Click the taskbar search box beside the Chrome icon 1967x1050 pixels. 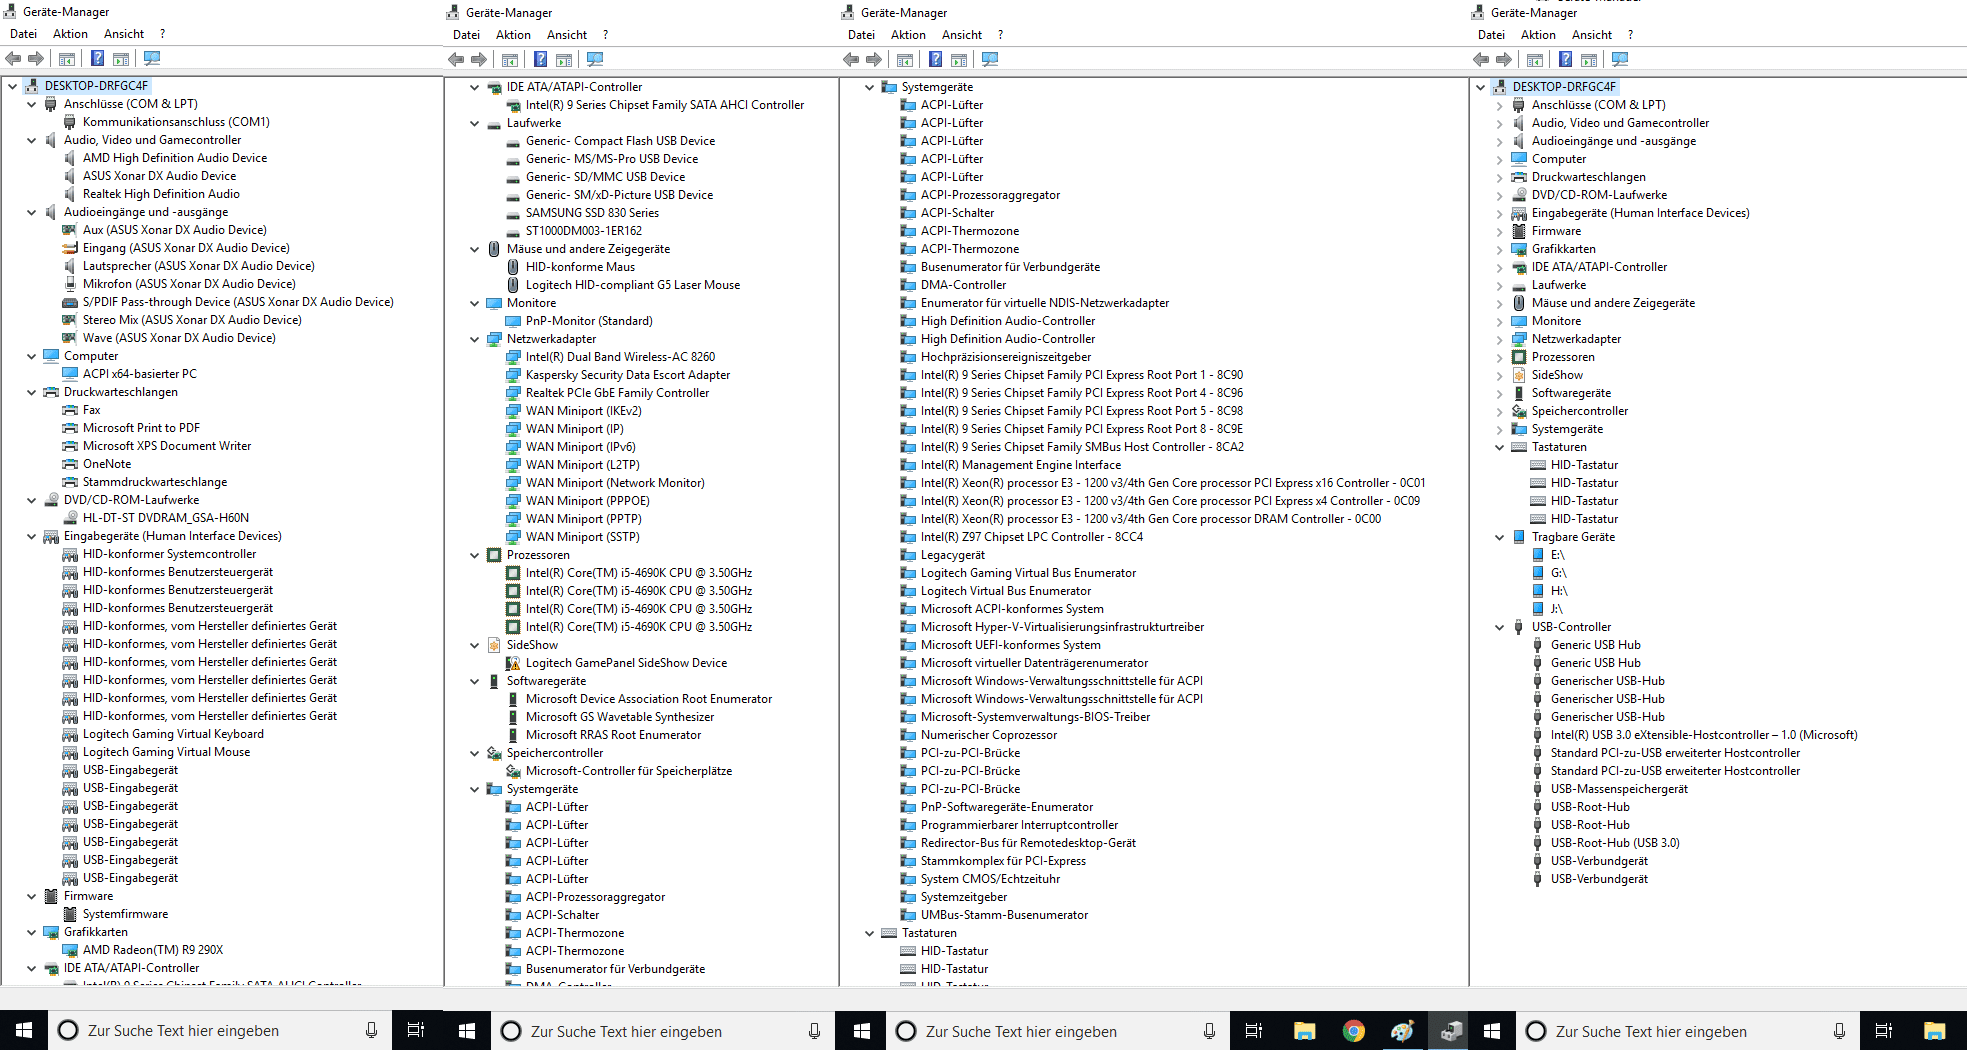coord(1059,1031)
